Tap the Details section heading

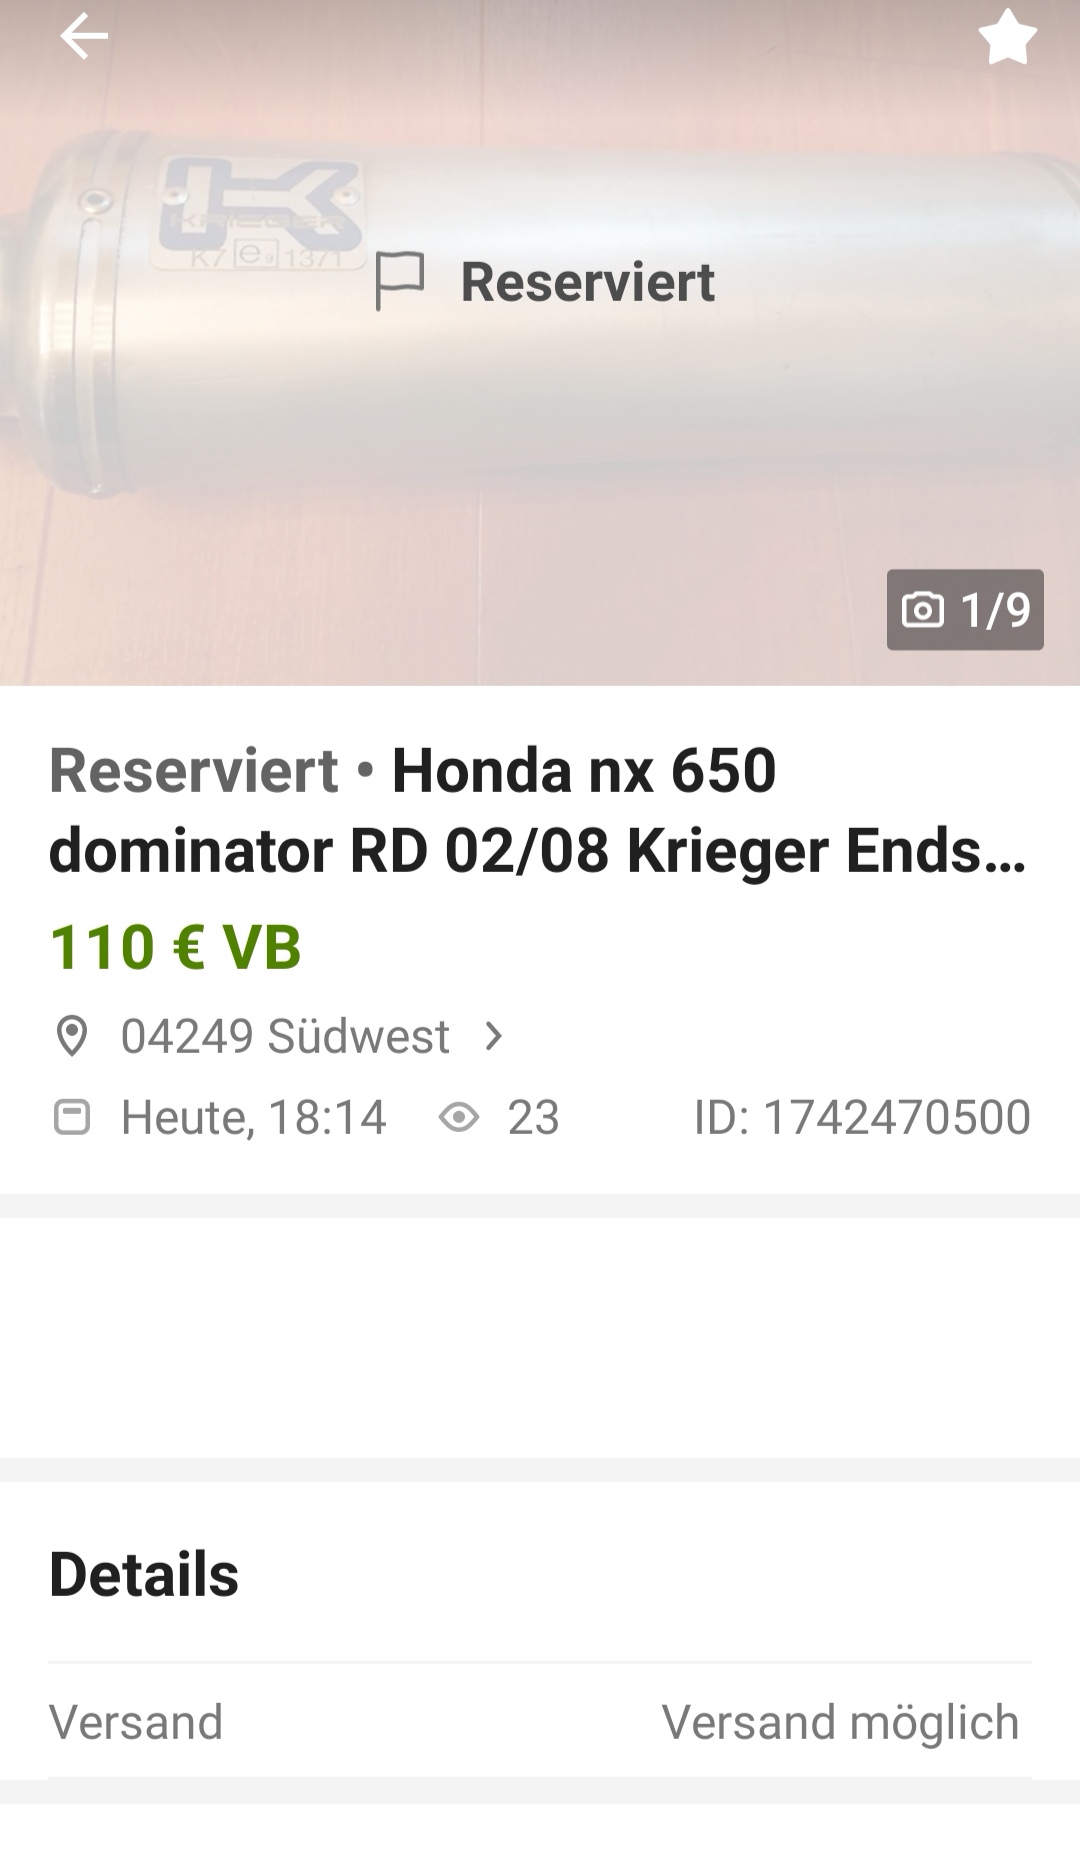coord(144,1575)
